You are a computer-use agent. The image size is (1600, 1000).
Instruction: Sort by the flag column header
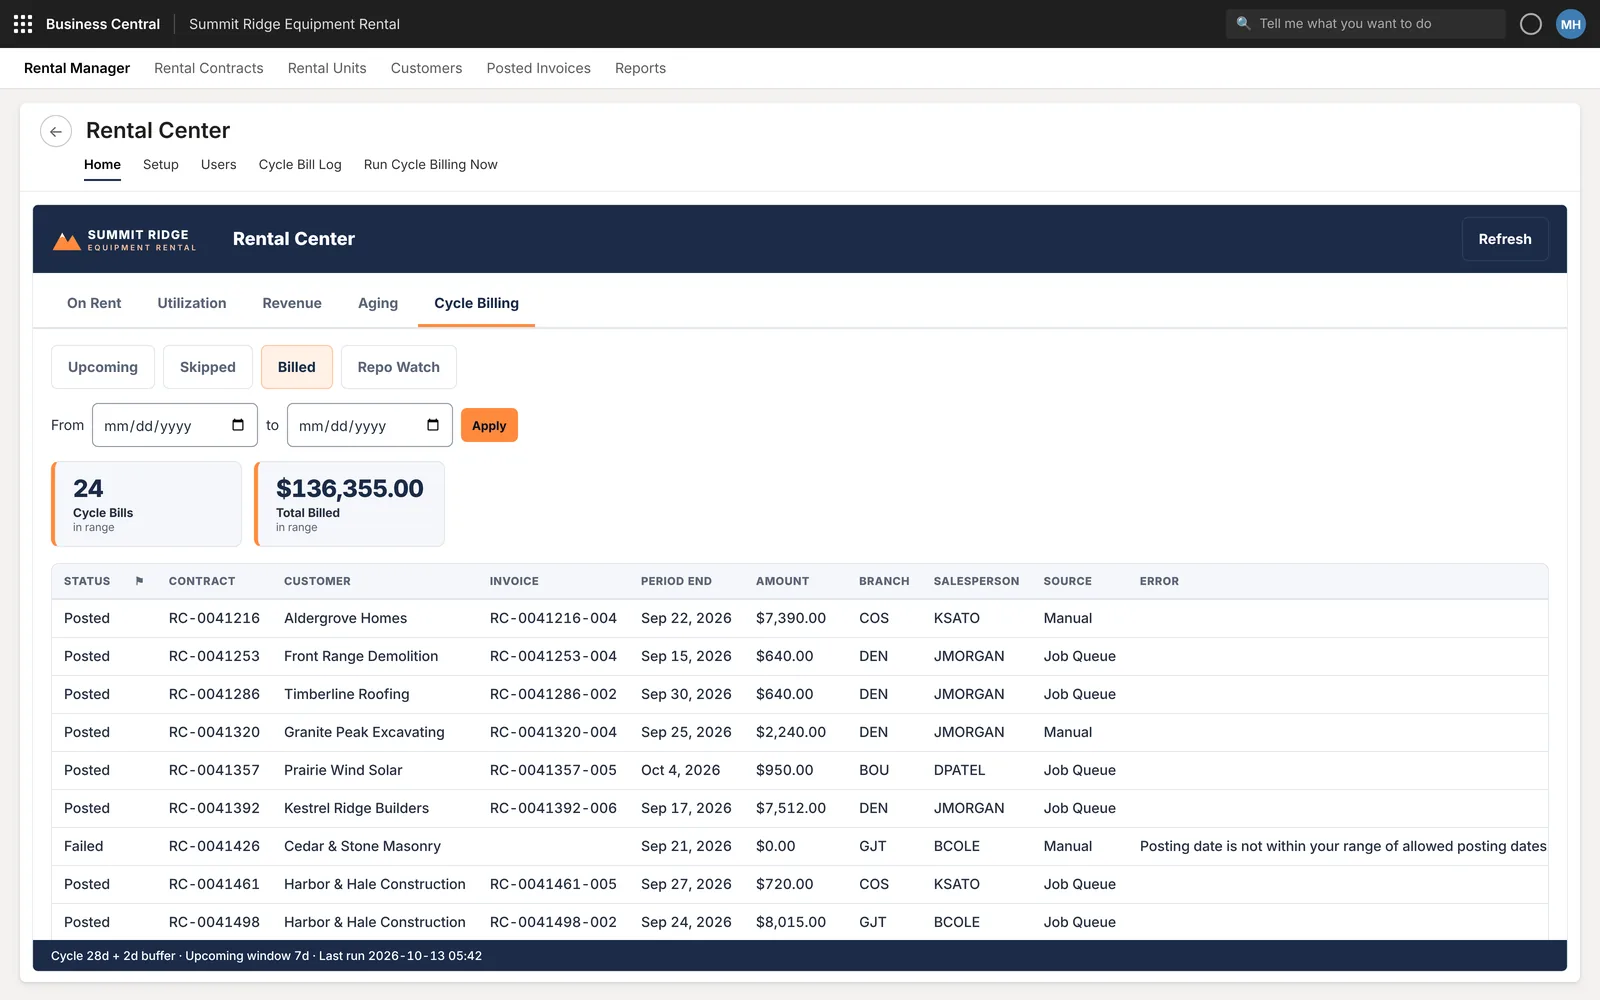pyautogui.click(x=139, y=581)
